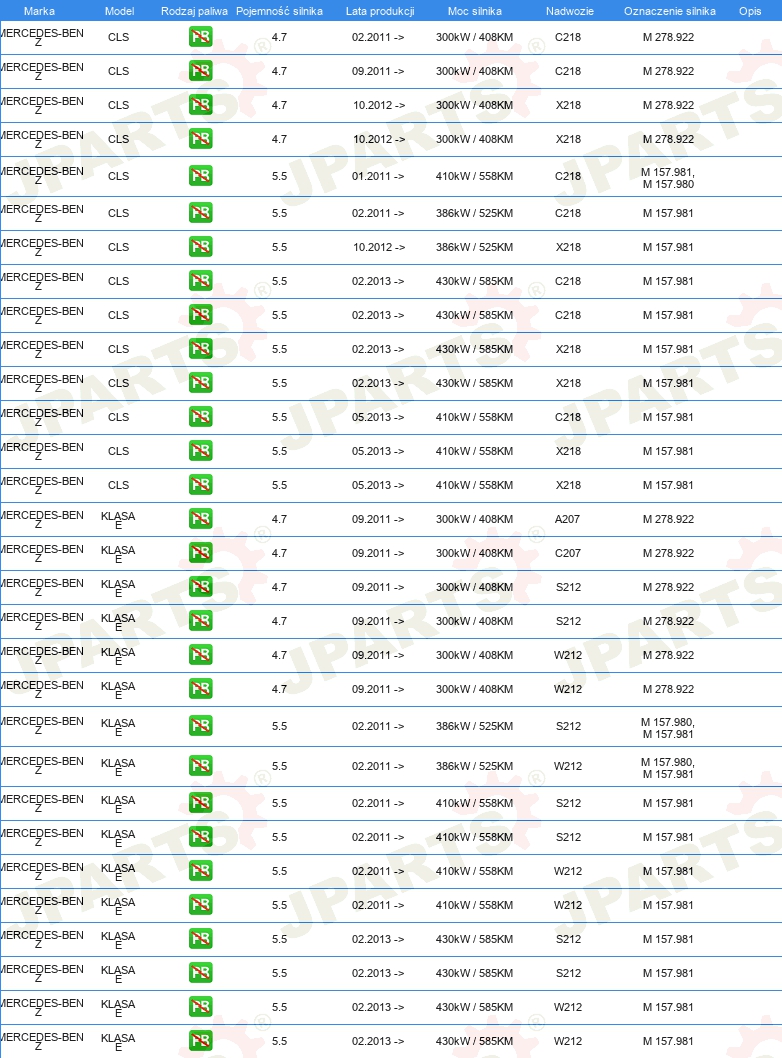Screen dimensions: 782x1058
Task: Click the Moc silnika column header
Action: coord(474,11)
